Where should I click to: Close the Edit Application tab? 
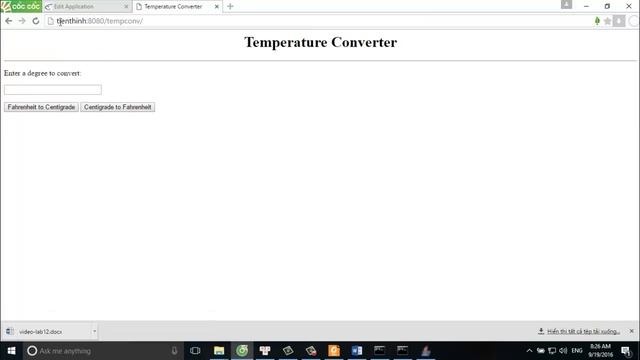click(x=126, y=7)
